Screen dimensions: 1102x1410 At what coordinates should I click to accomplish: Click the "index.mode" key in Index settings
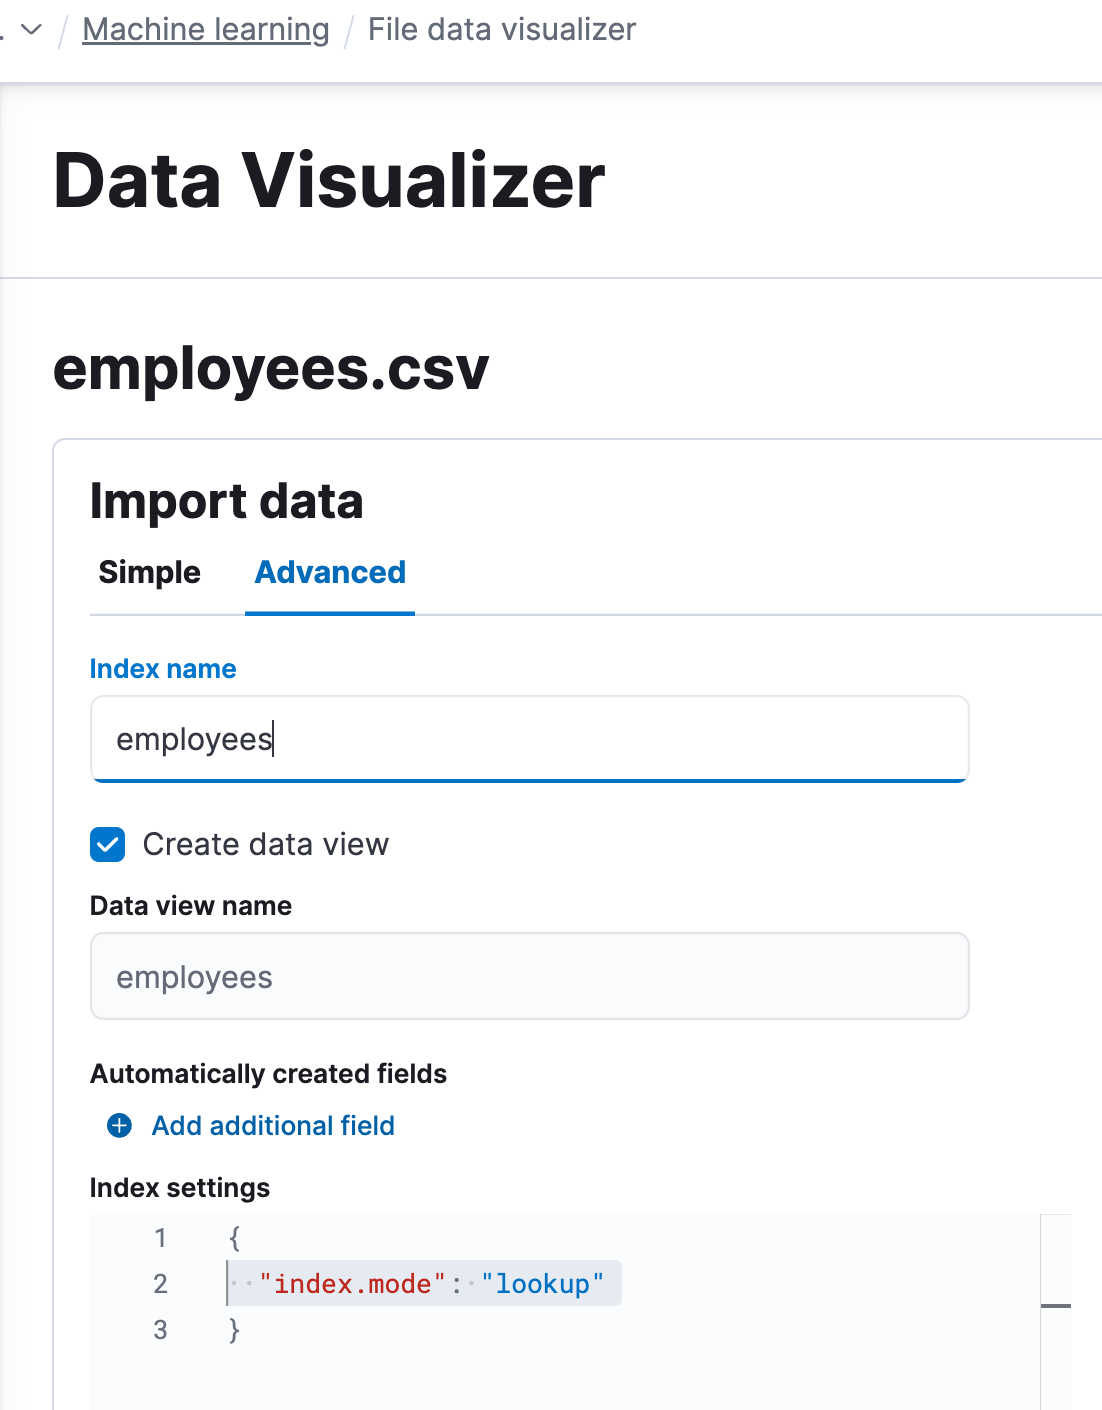pos(352,1284)
